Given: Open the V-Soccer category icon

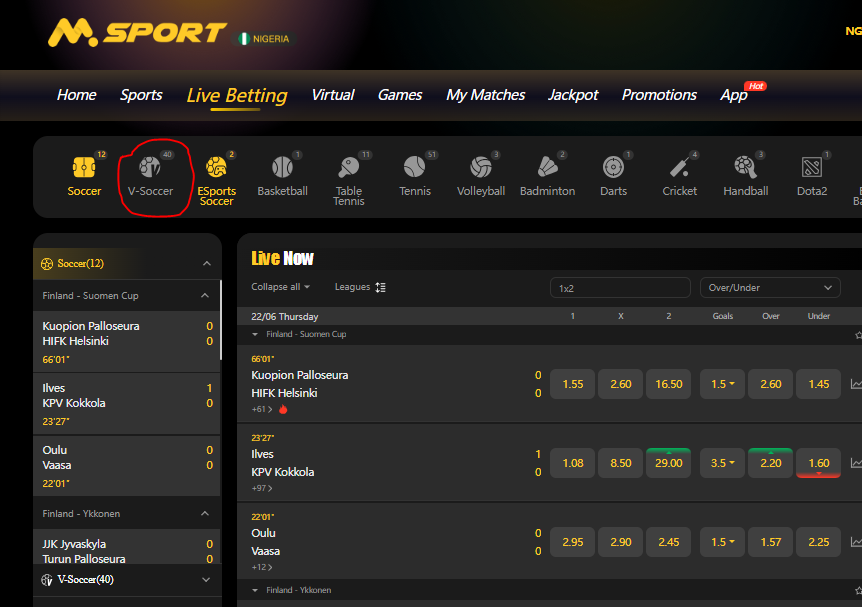Looking at the screenshot, I should [x=150, y=177].
